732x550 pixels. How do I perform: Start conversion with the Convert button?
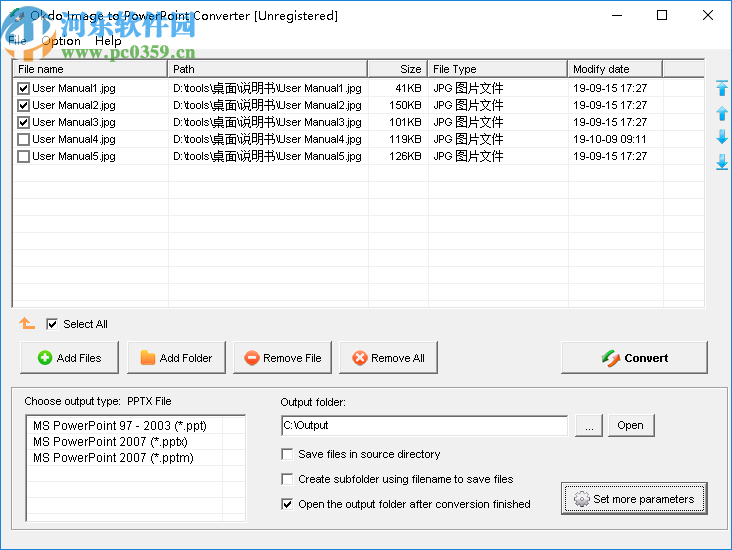coord(634,358)
